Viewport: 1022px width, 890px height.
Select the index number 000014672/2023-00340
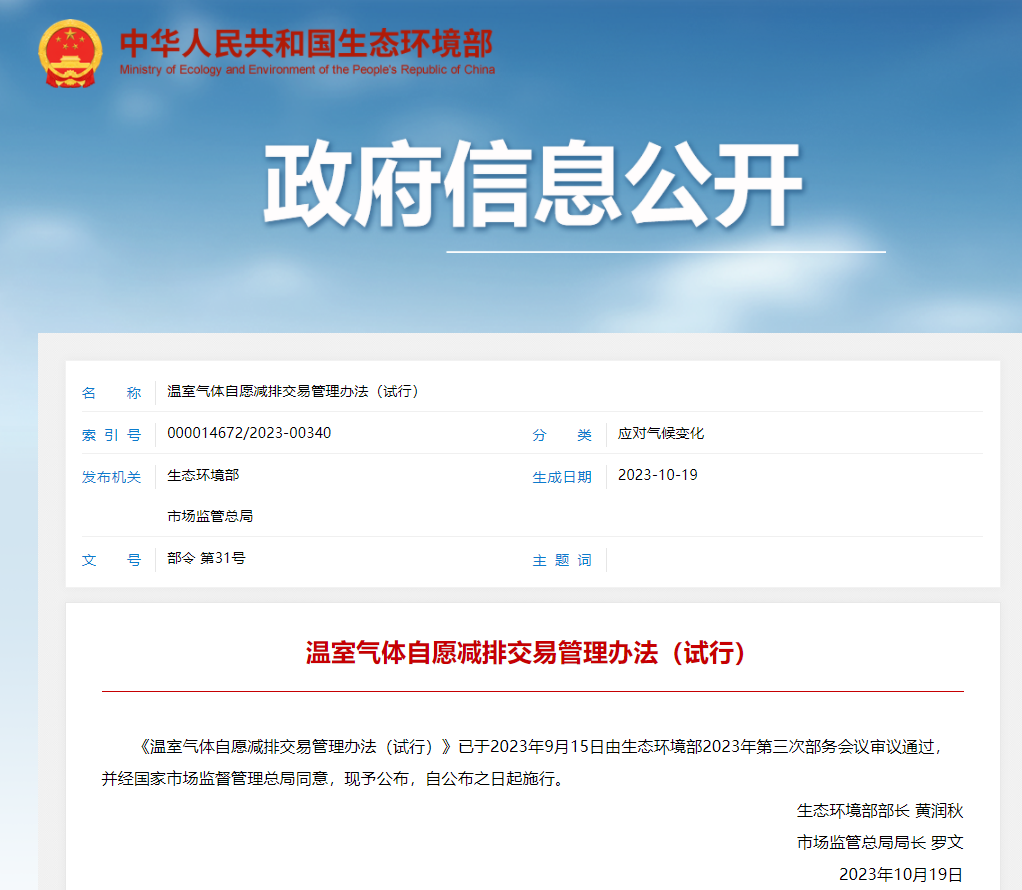247,434
